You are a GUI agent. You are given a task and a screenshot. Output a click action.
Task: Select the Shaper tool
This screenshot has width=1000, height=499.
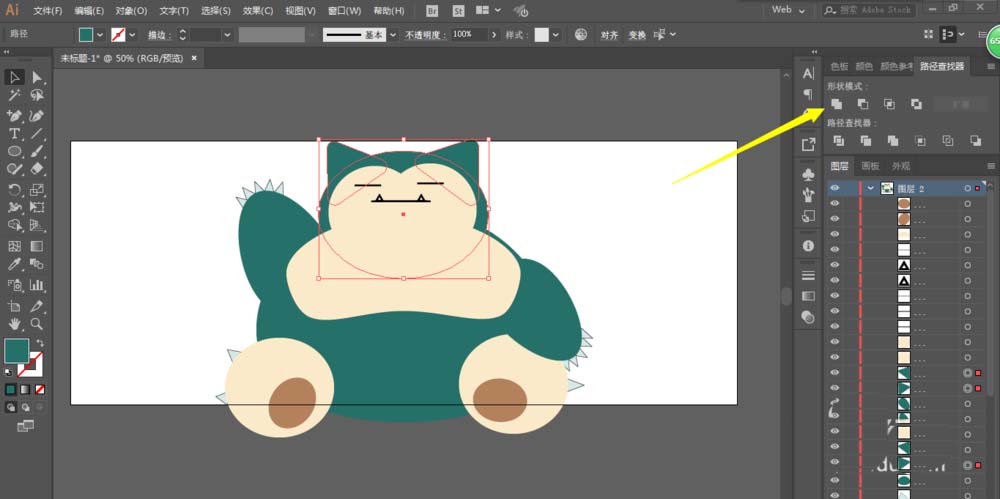(x=15, y=169)
